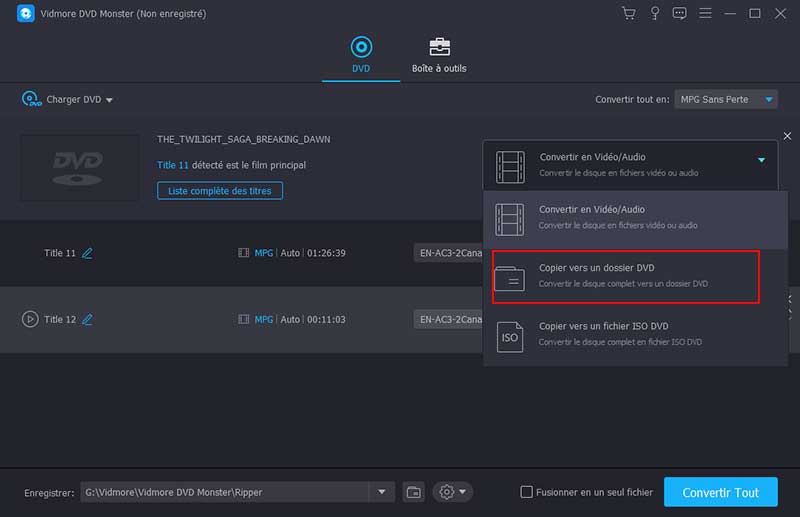This screenshot has height=517, width=800.
Task: Open EN-AC3-2Cana audio dropdown for Title 12
Action: [448, 319]
